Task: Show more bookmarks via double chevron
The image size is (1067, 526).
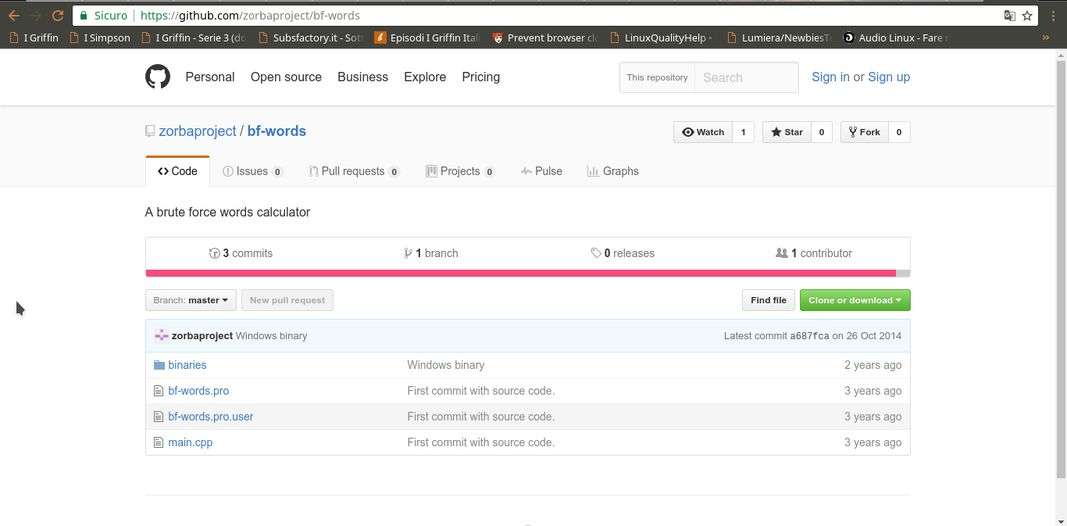Action: pyautogui.click(x=1046, y=38)
